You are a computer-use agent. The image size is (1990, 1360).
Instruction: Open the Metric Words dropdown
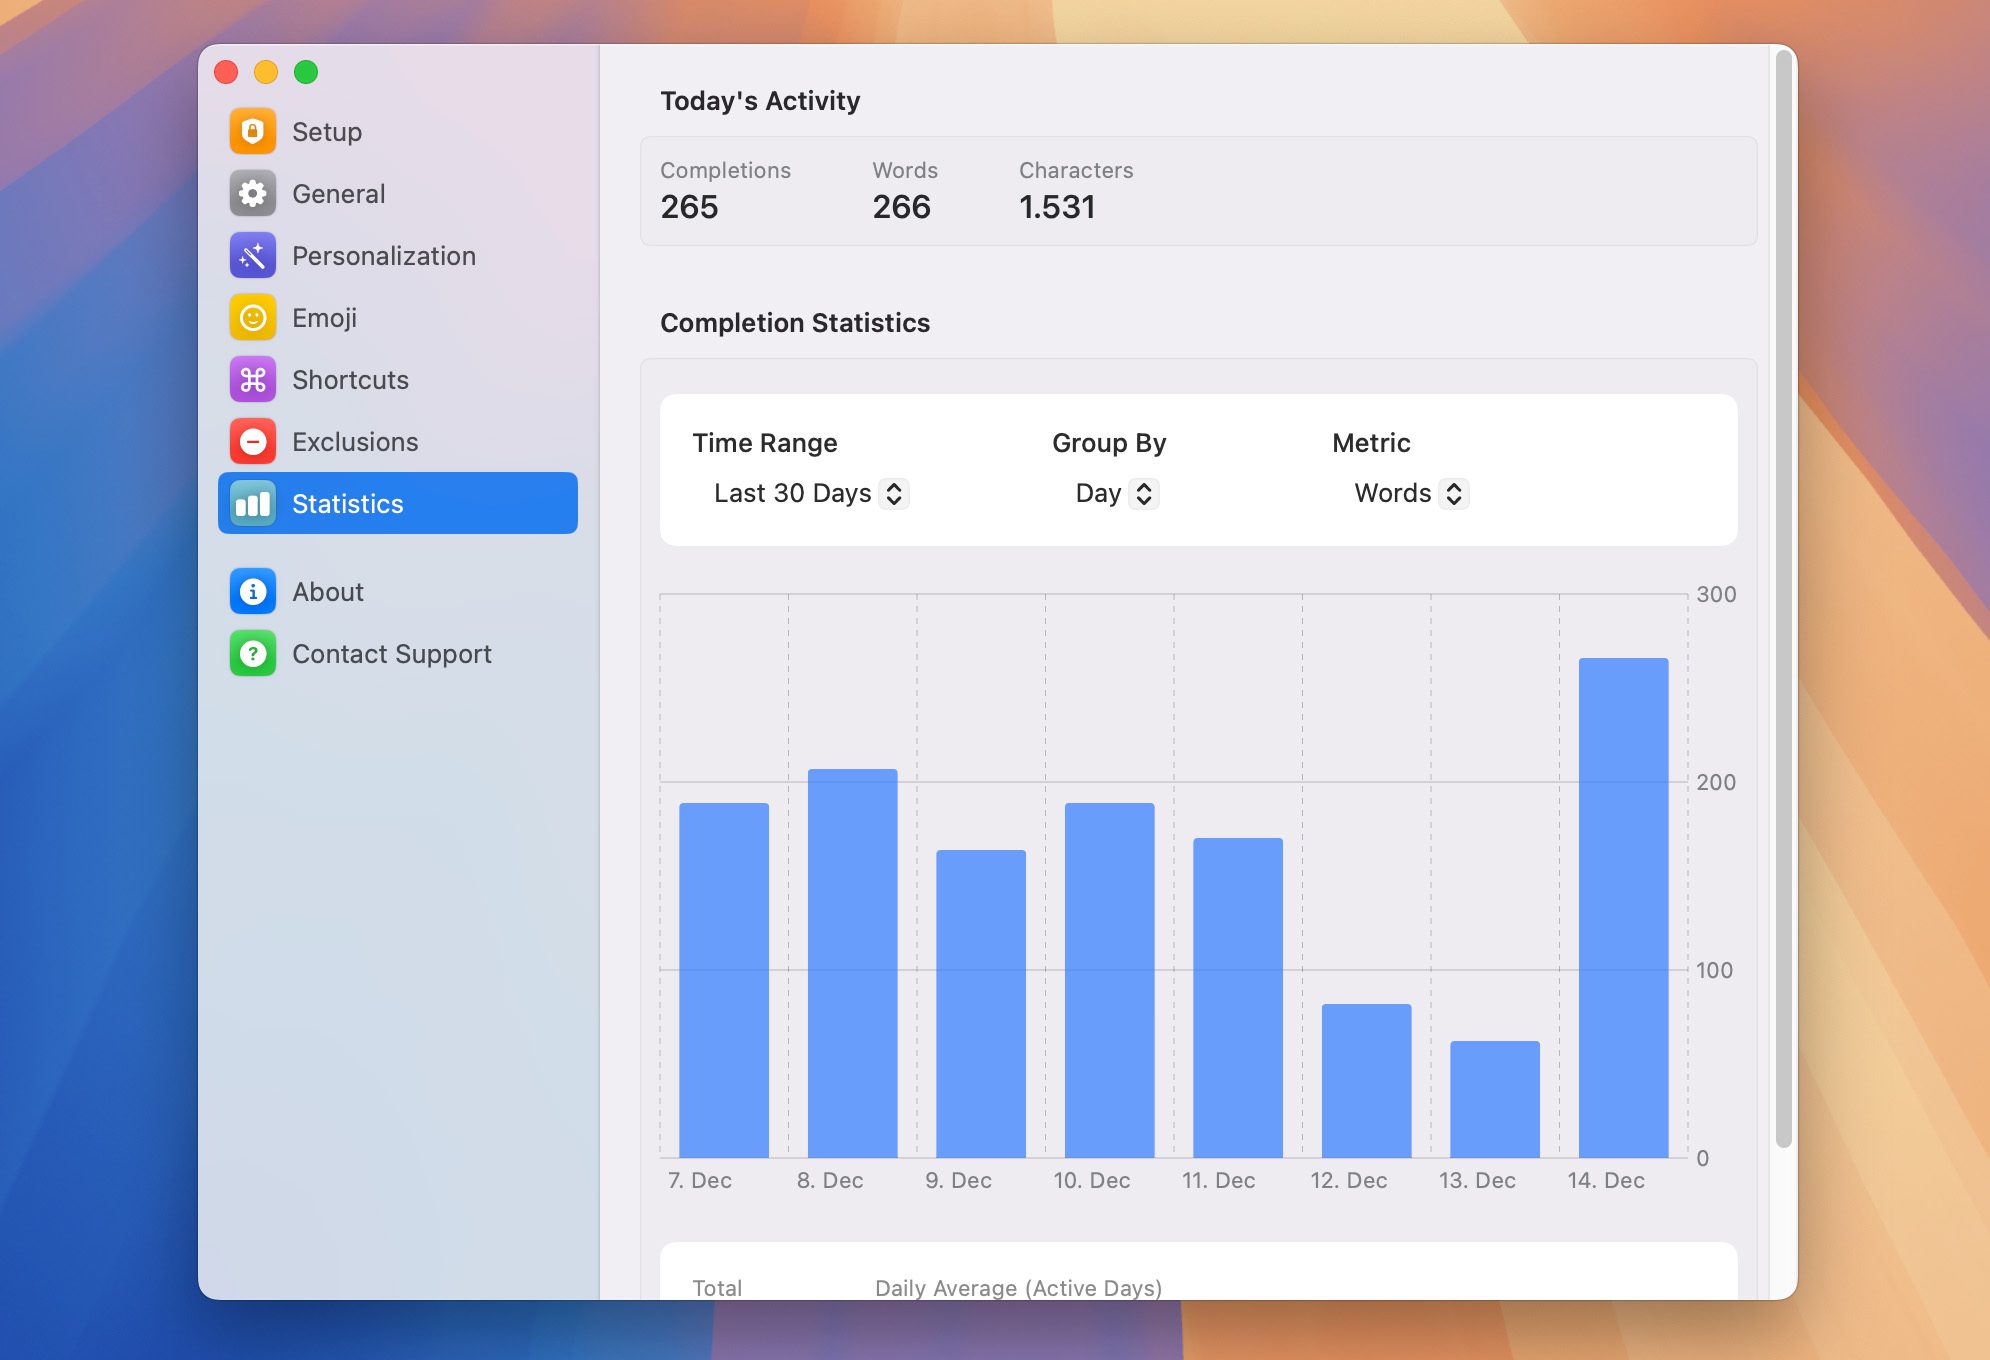pos(1410,494)
